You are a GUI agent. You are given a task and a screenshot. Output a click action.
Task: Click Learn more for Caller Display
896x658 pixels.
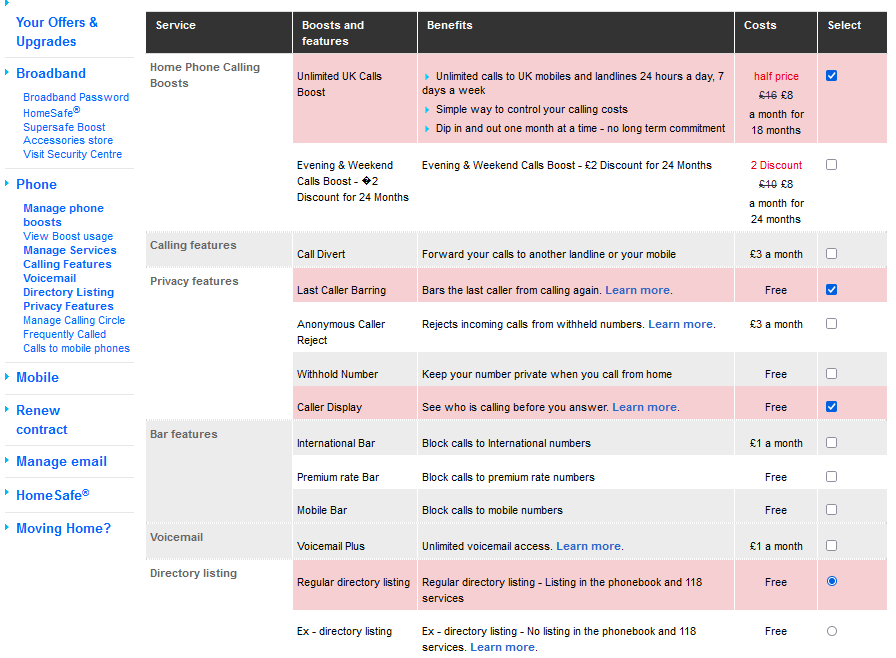(x=645, y=407)
